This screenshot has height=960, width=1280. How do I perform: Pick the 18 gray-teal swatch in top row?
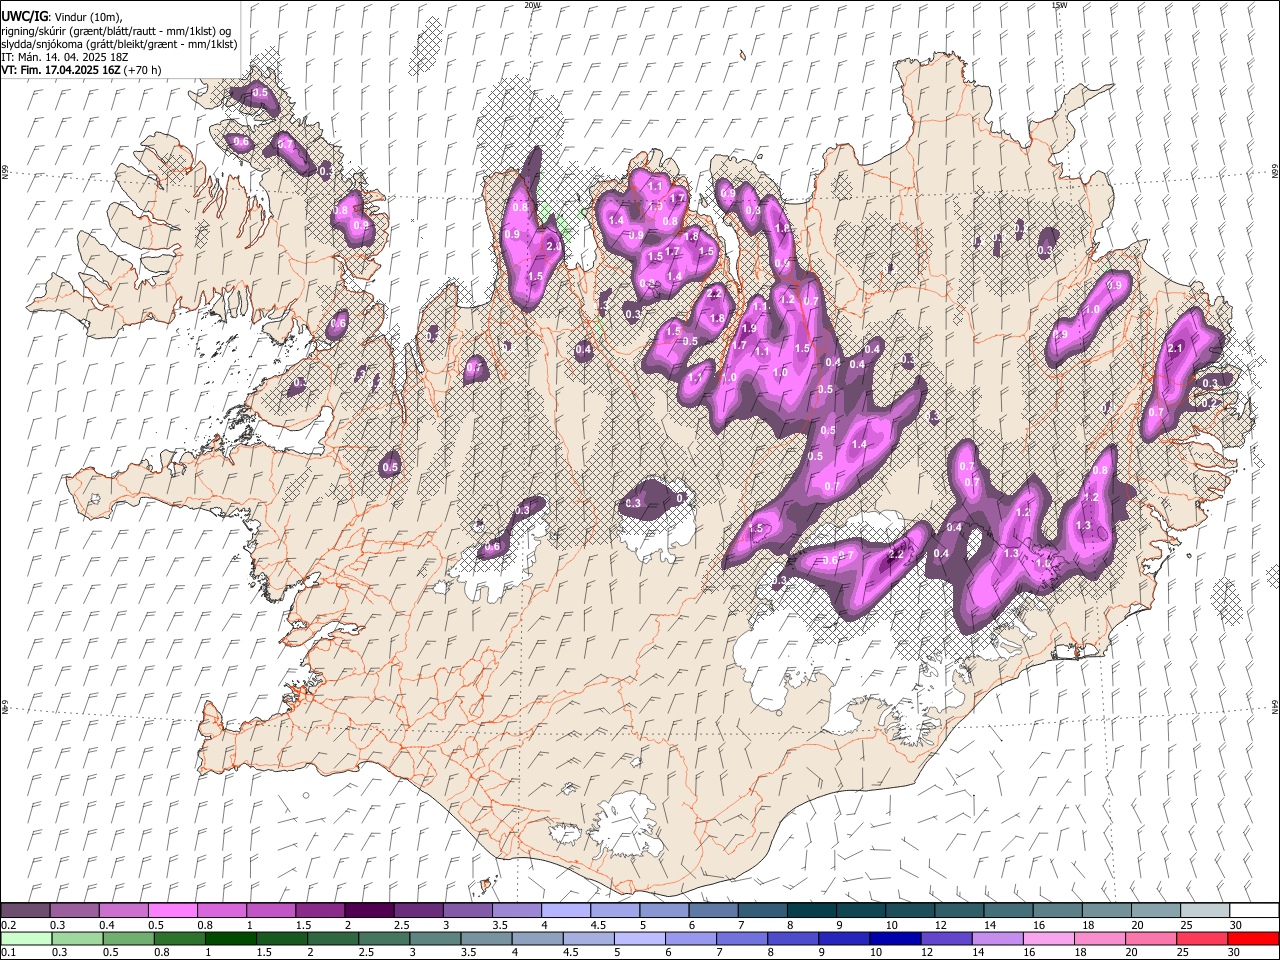(1106, 911)
